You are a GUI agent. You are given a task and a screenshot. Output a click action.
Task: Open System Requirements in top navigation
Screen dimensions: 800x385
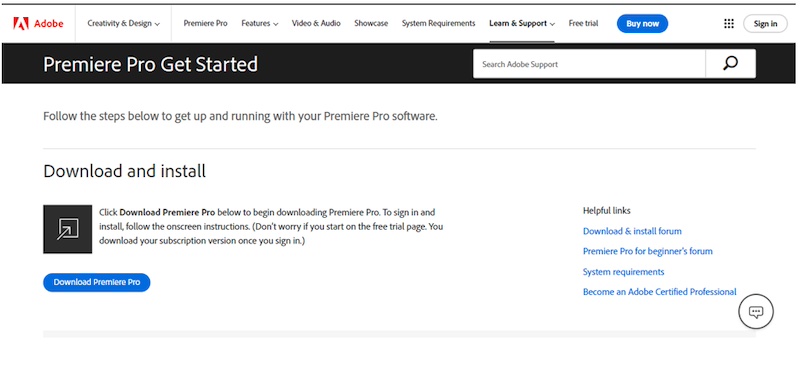pos(438,23)
